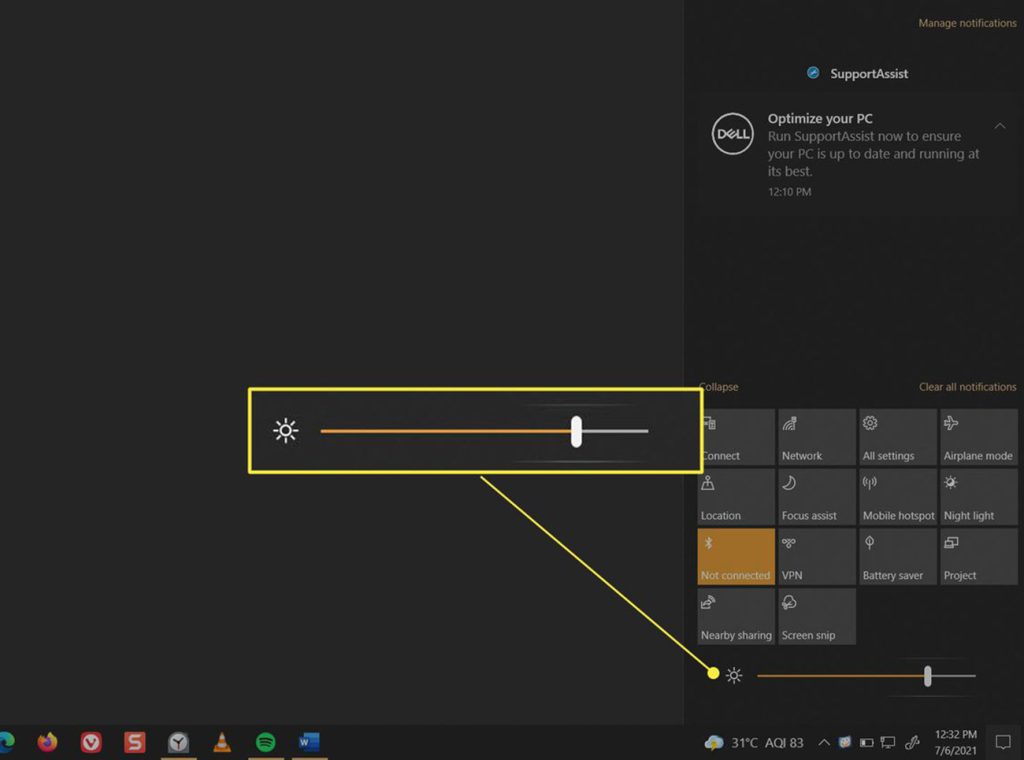
Task: Open All settings tile
Action: pyautogui.click(x=897, y=437)
